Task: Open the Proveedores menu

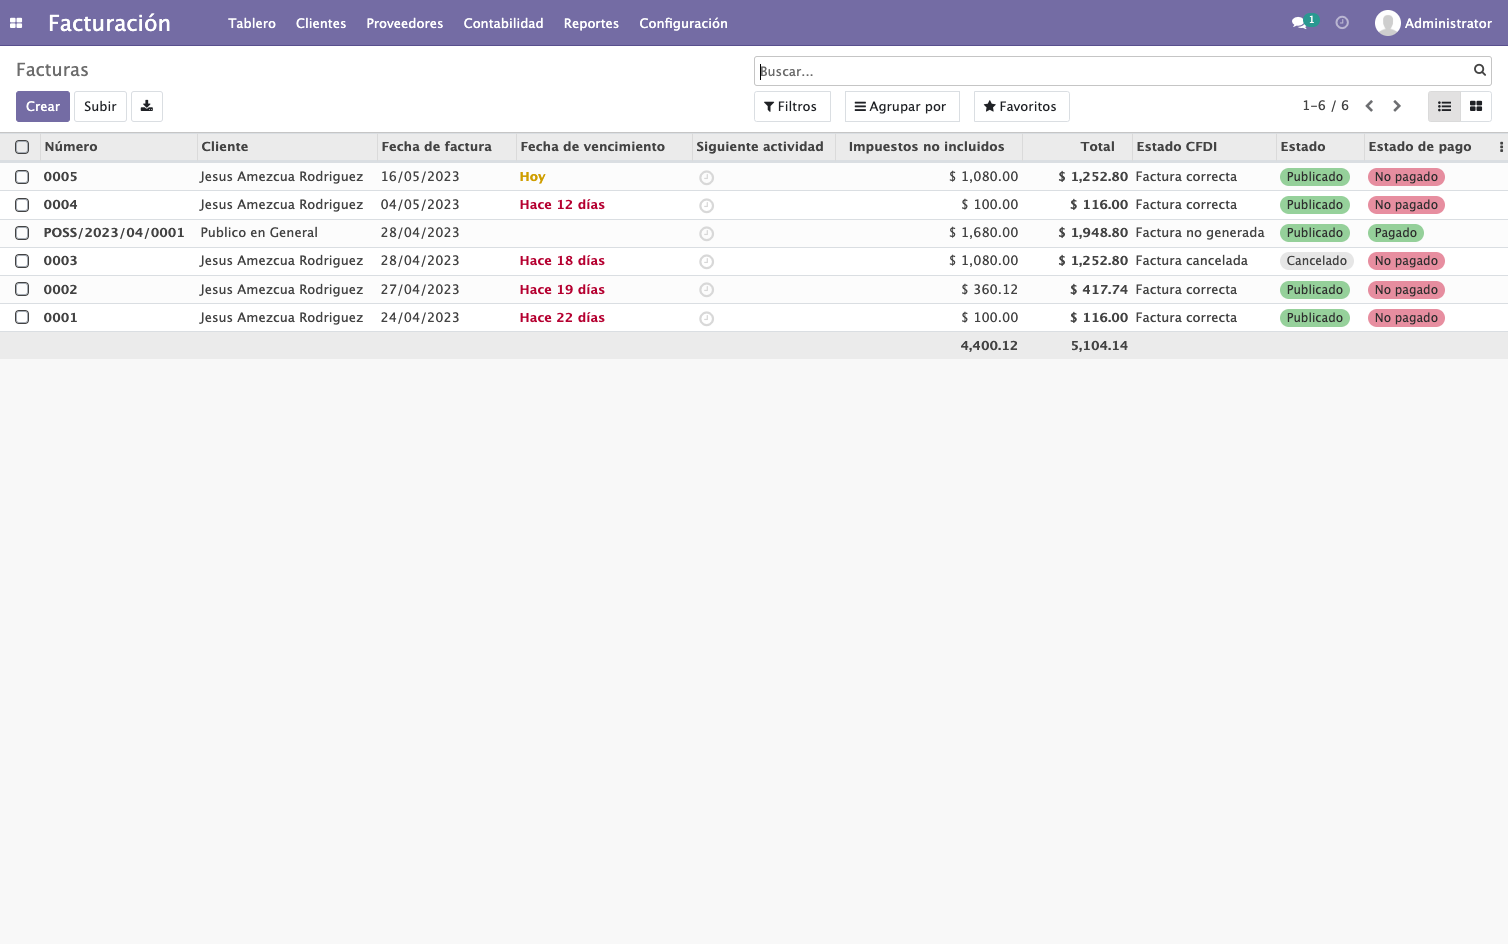Action: [405, 23]
